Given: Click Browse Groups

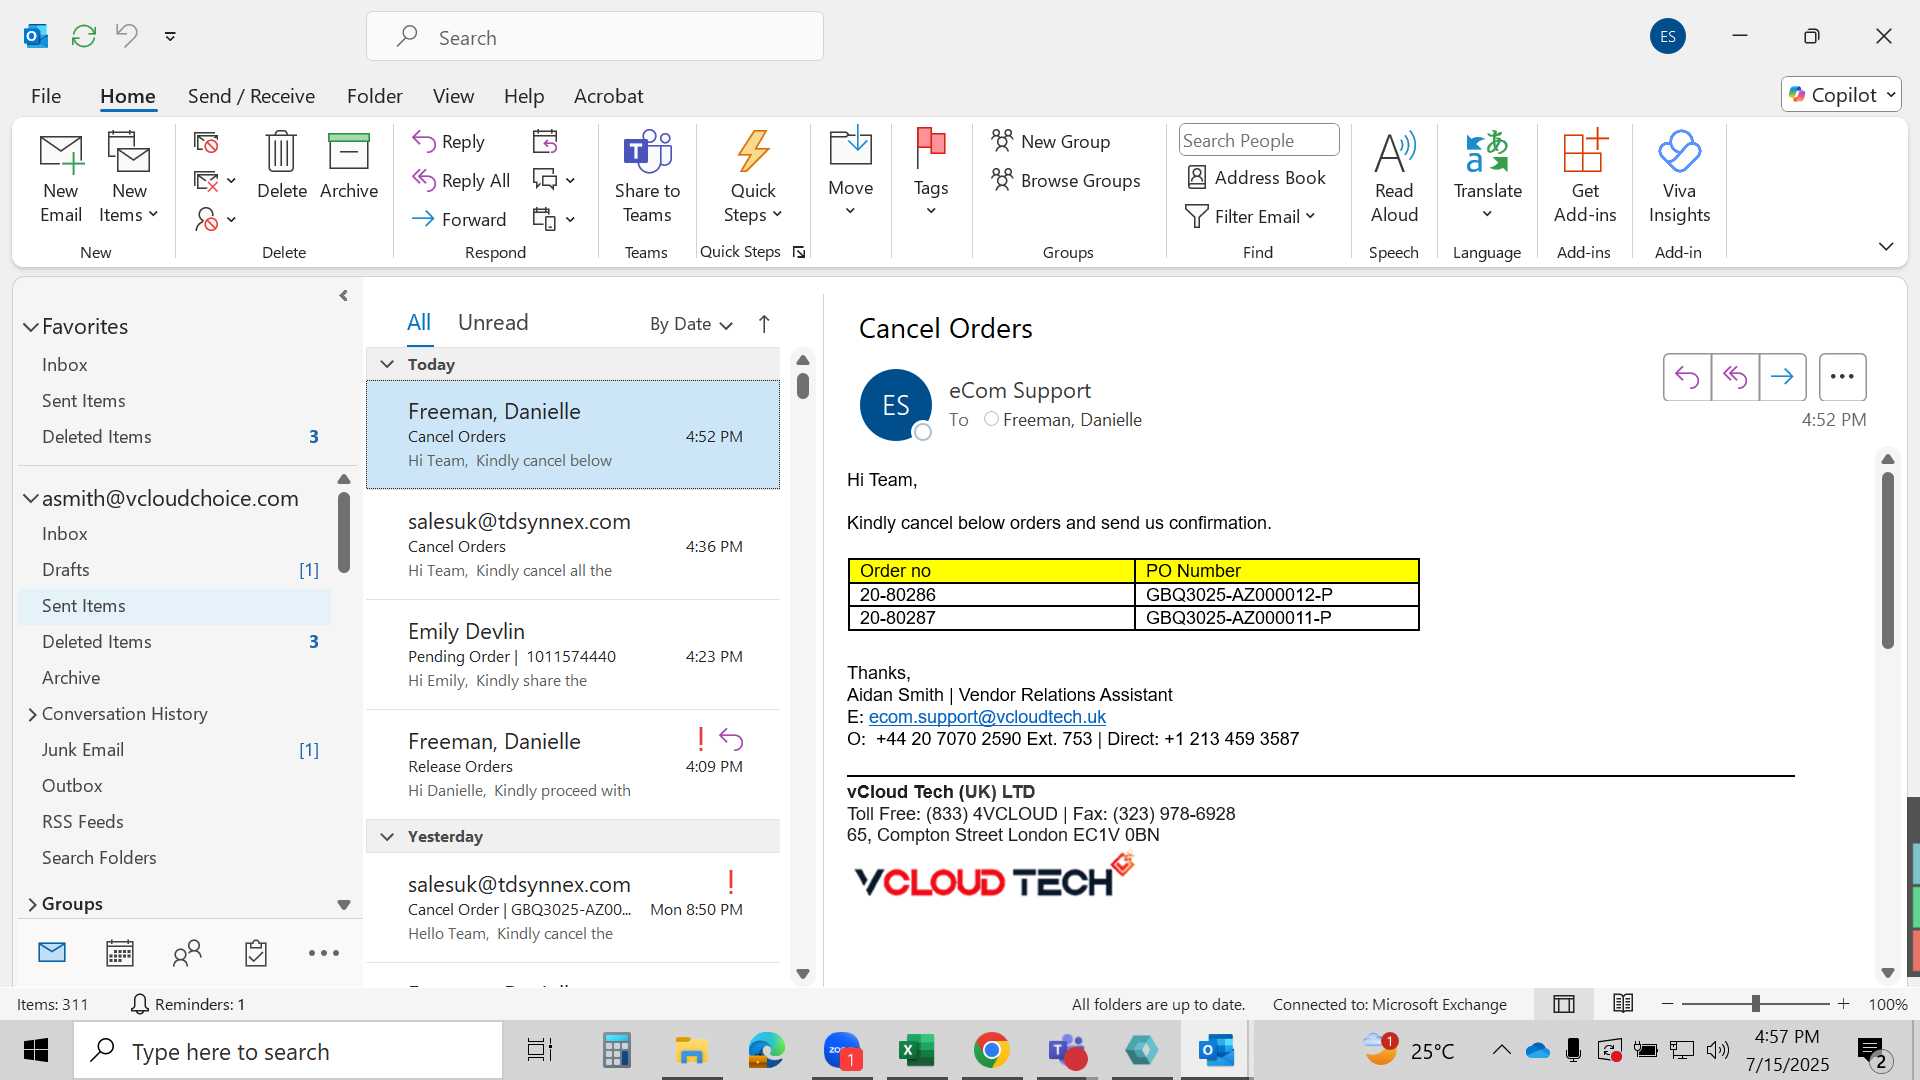Looking at the screenshot, I should (x=1066, y=180).
